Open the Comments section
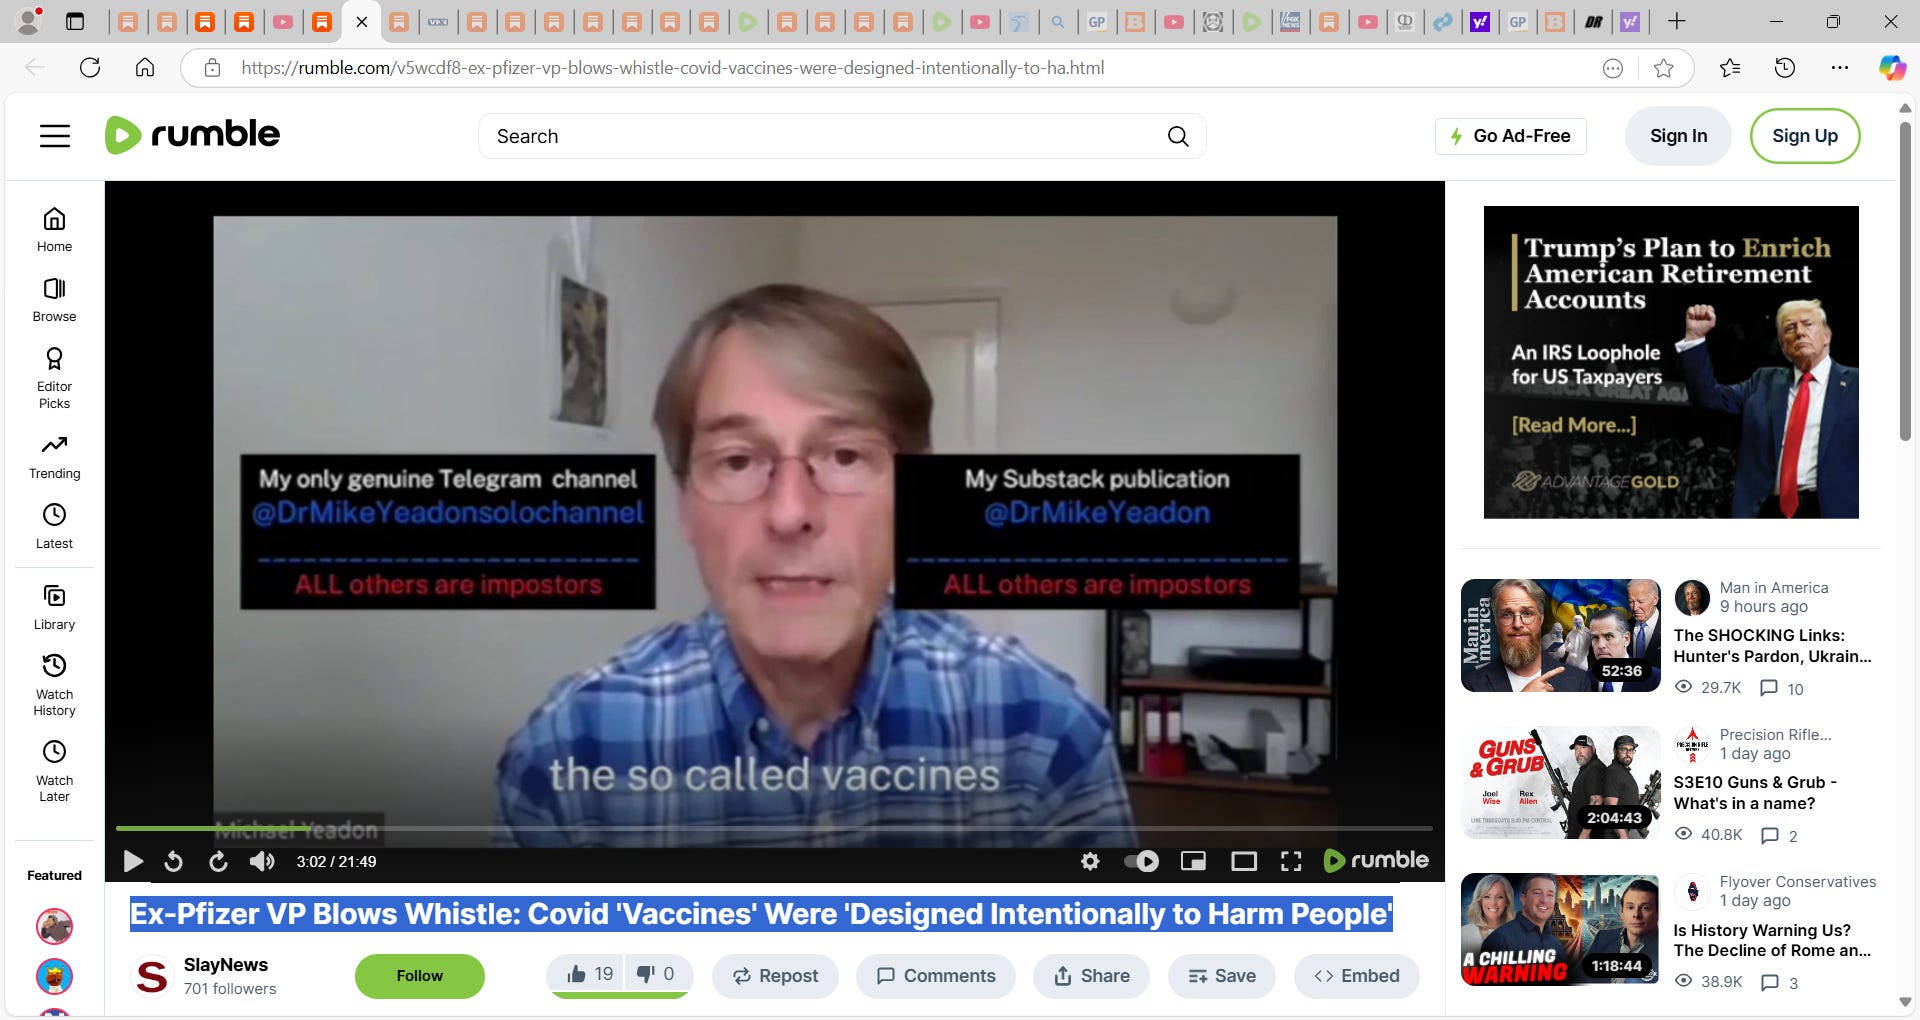 (x=935, y=976)
